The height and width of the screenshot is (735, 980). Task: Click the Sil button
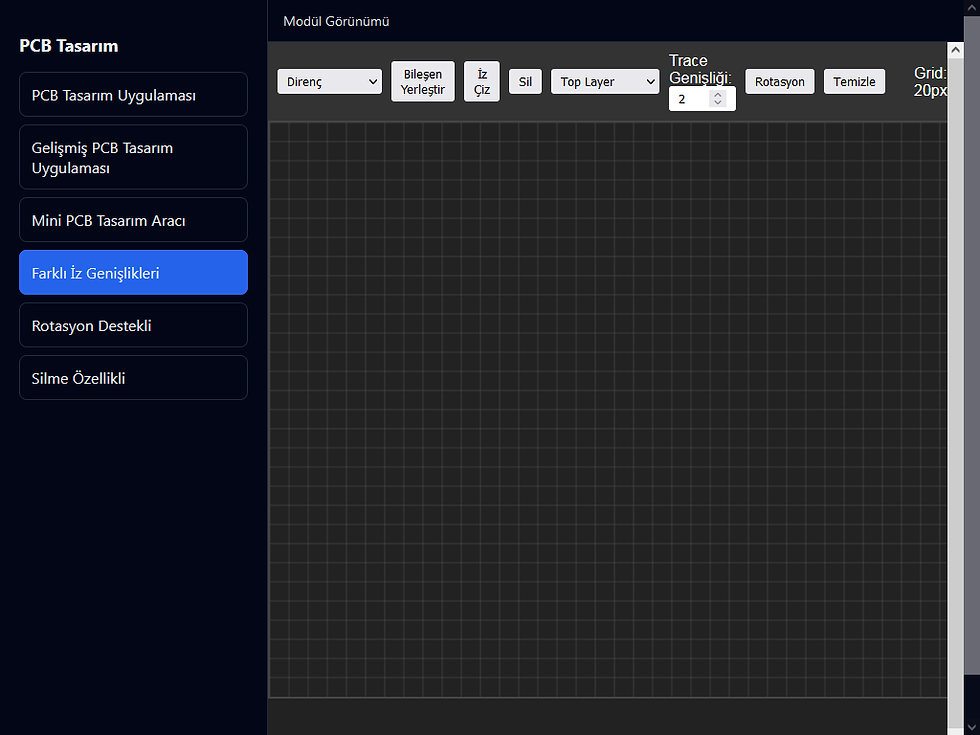[525, 82]
